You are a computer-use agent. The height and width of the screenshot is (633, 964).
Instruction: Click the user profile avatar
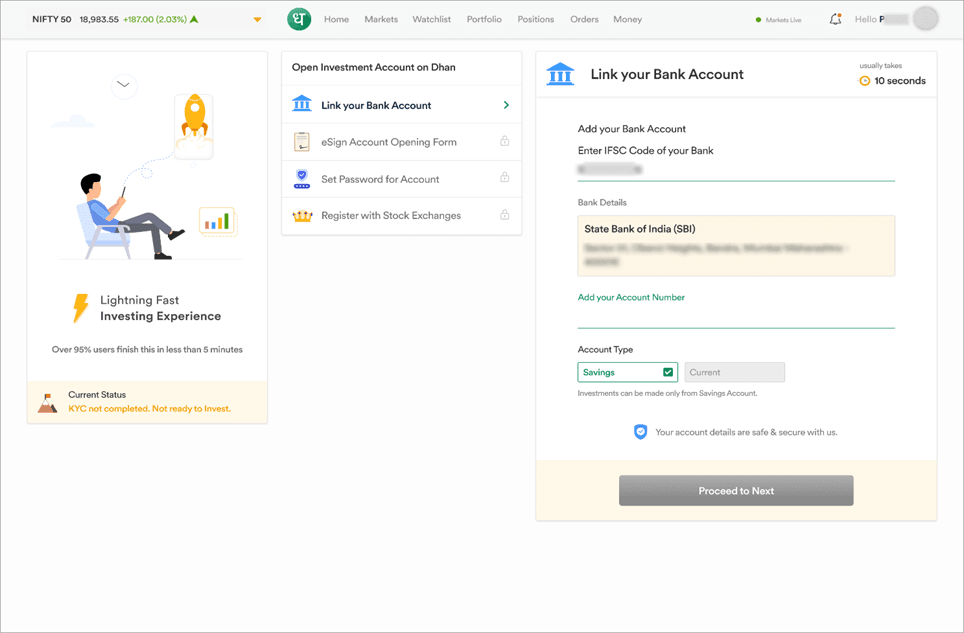point(926,19)
